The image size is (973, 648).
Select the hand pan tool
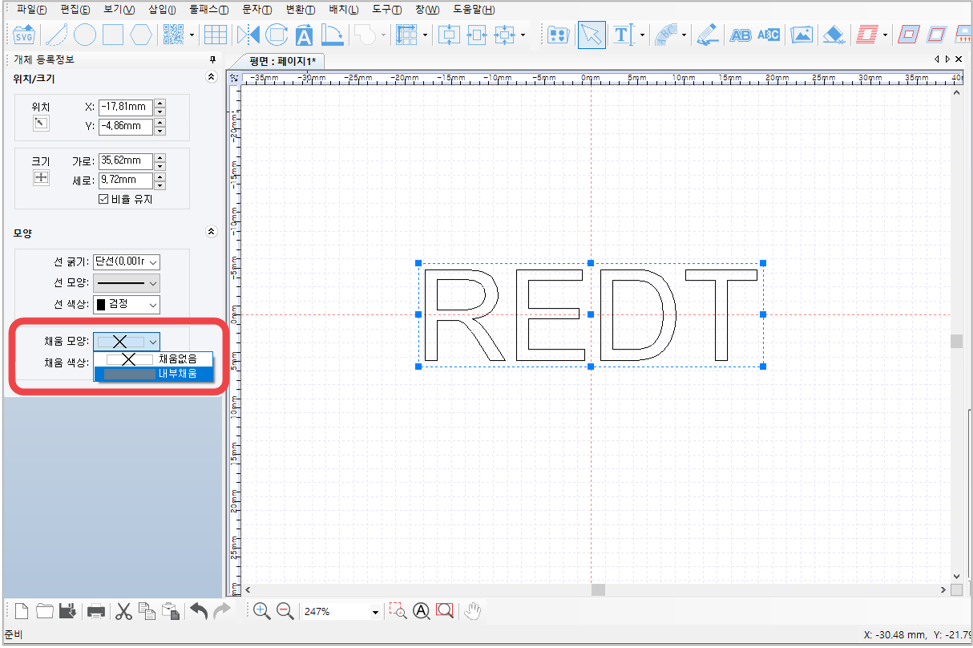[473, 611]
